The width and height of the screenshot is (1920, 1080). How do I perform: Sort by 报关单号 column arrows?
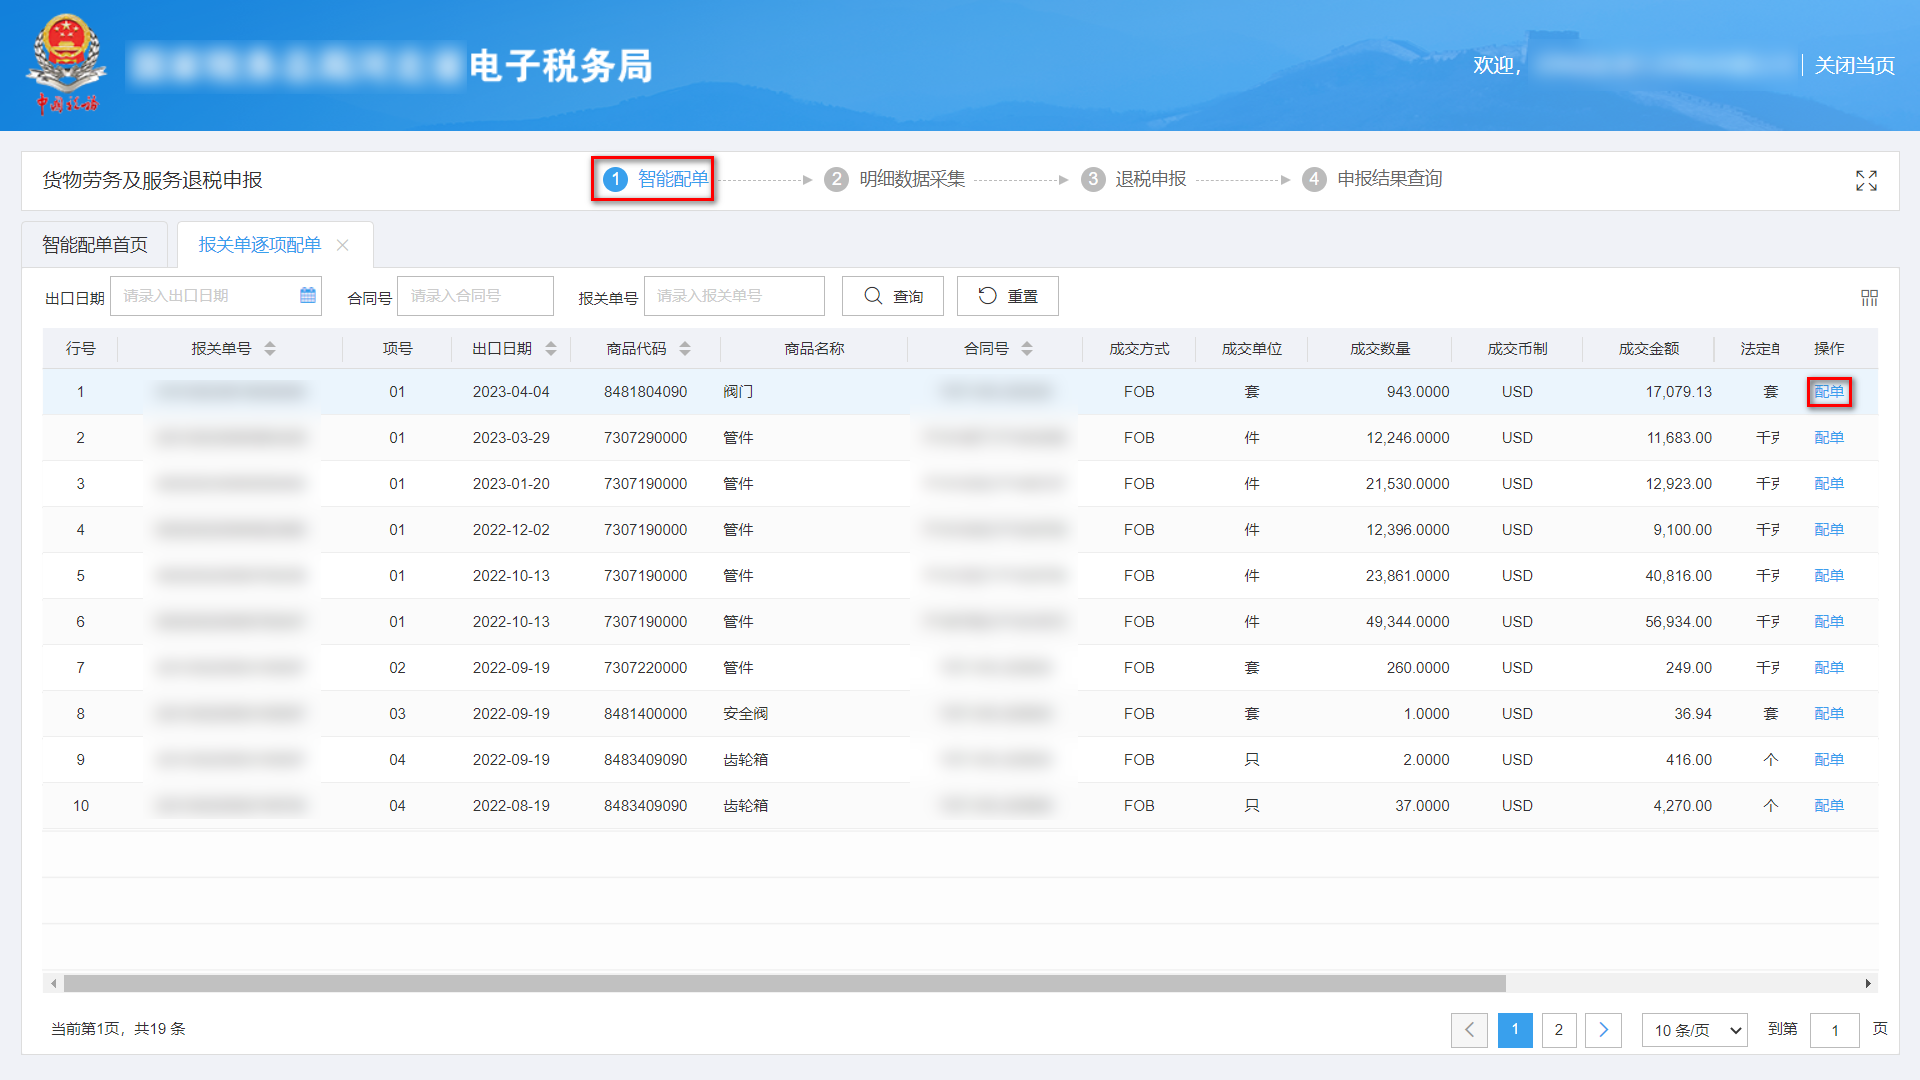[x=270, y=348]
